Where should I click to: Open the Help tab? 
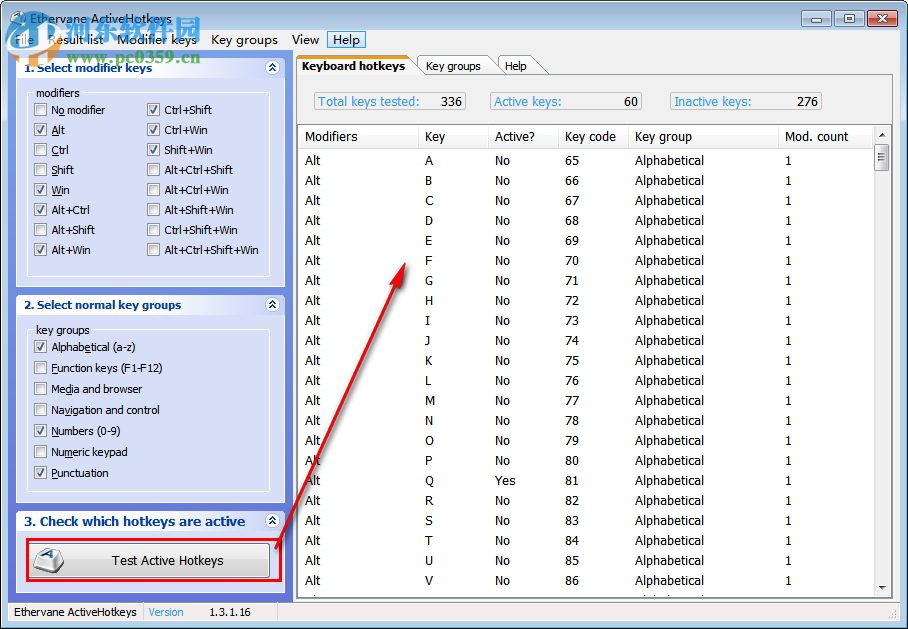click(x=516, y=66)
